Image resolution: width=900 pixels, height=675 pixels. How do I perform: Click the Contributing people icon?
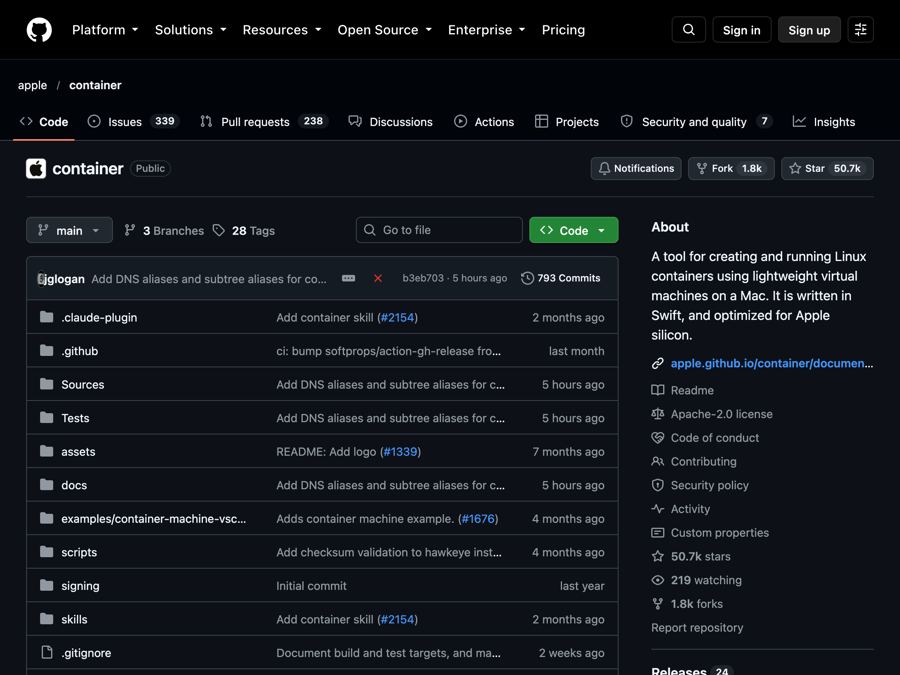pyautogui.click(x=657, y=461)
